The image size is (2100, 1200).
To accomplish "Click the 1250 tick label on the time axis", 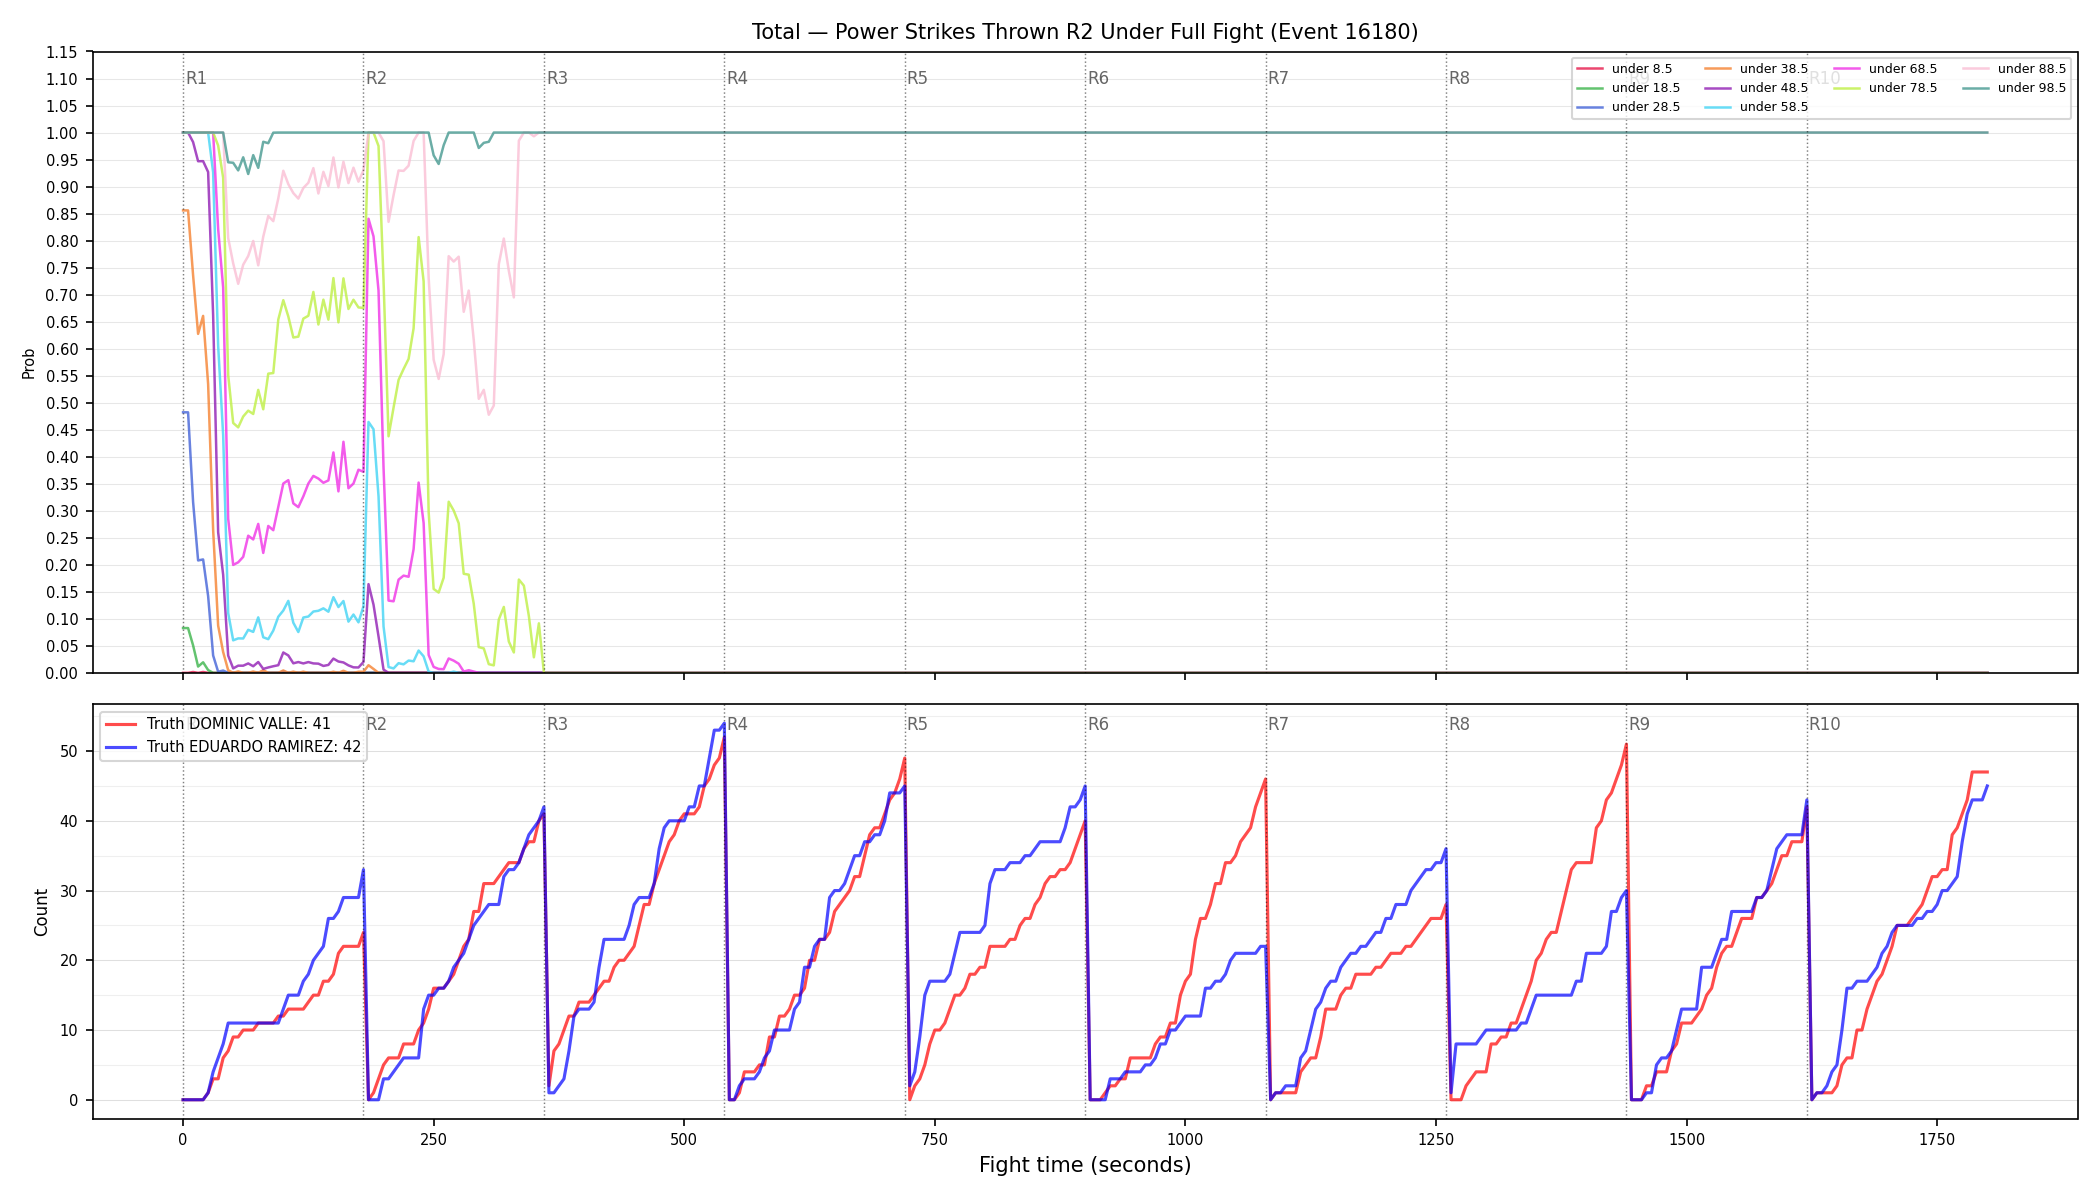I will tap(1436, 1139).
